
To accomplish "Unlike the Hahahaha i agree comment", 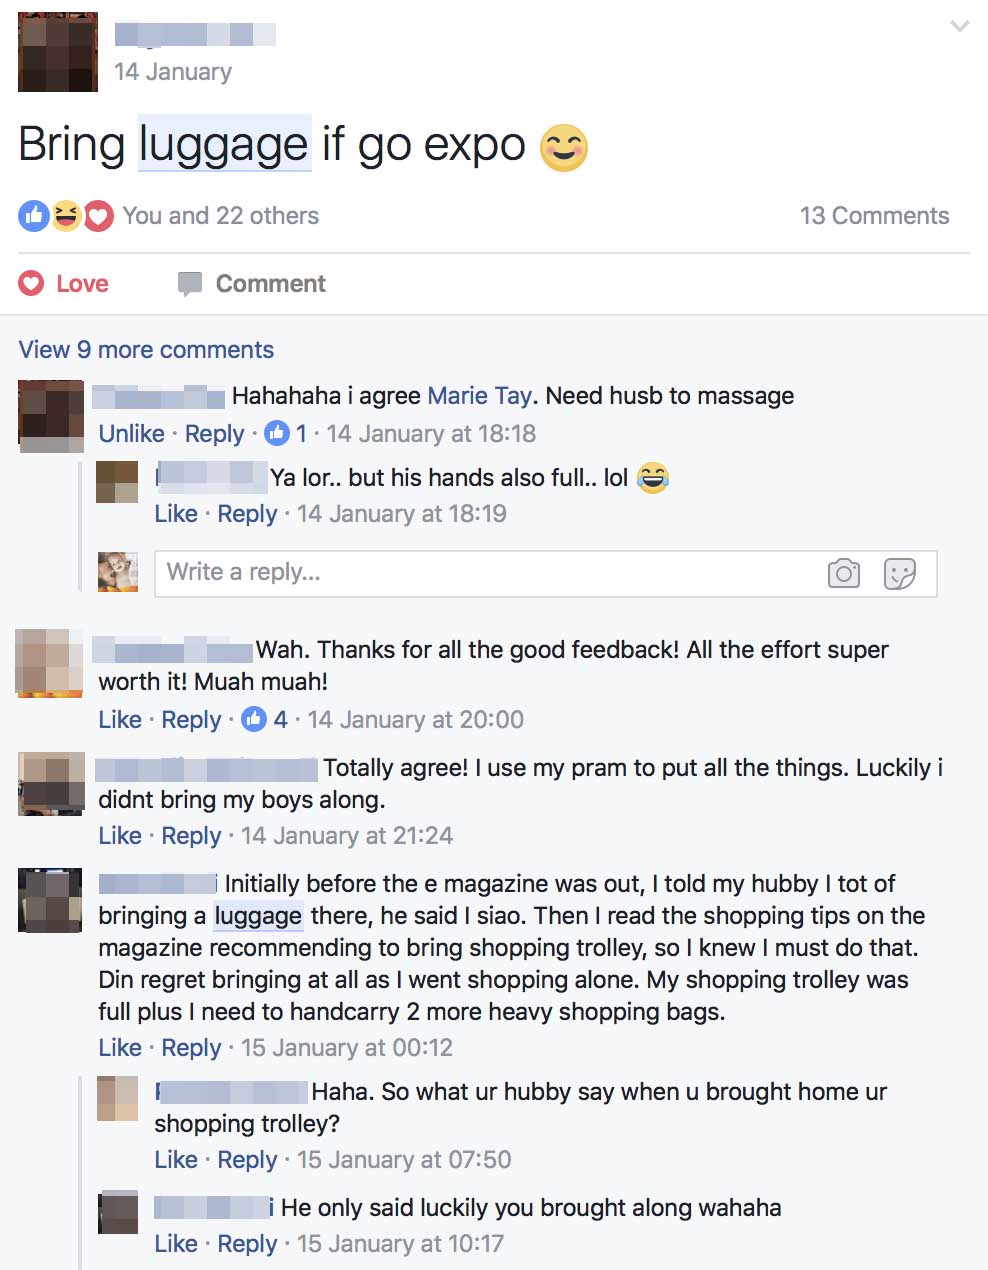I will tap(131, 434).
